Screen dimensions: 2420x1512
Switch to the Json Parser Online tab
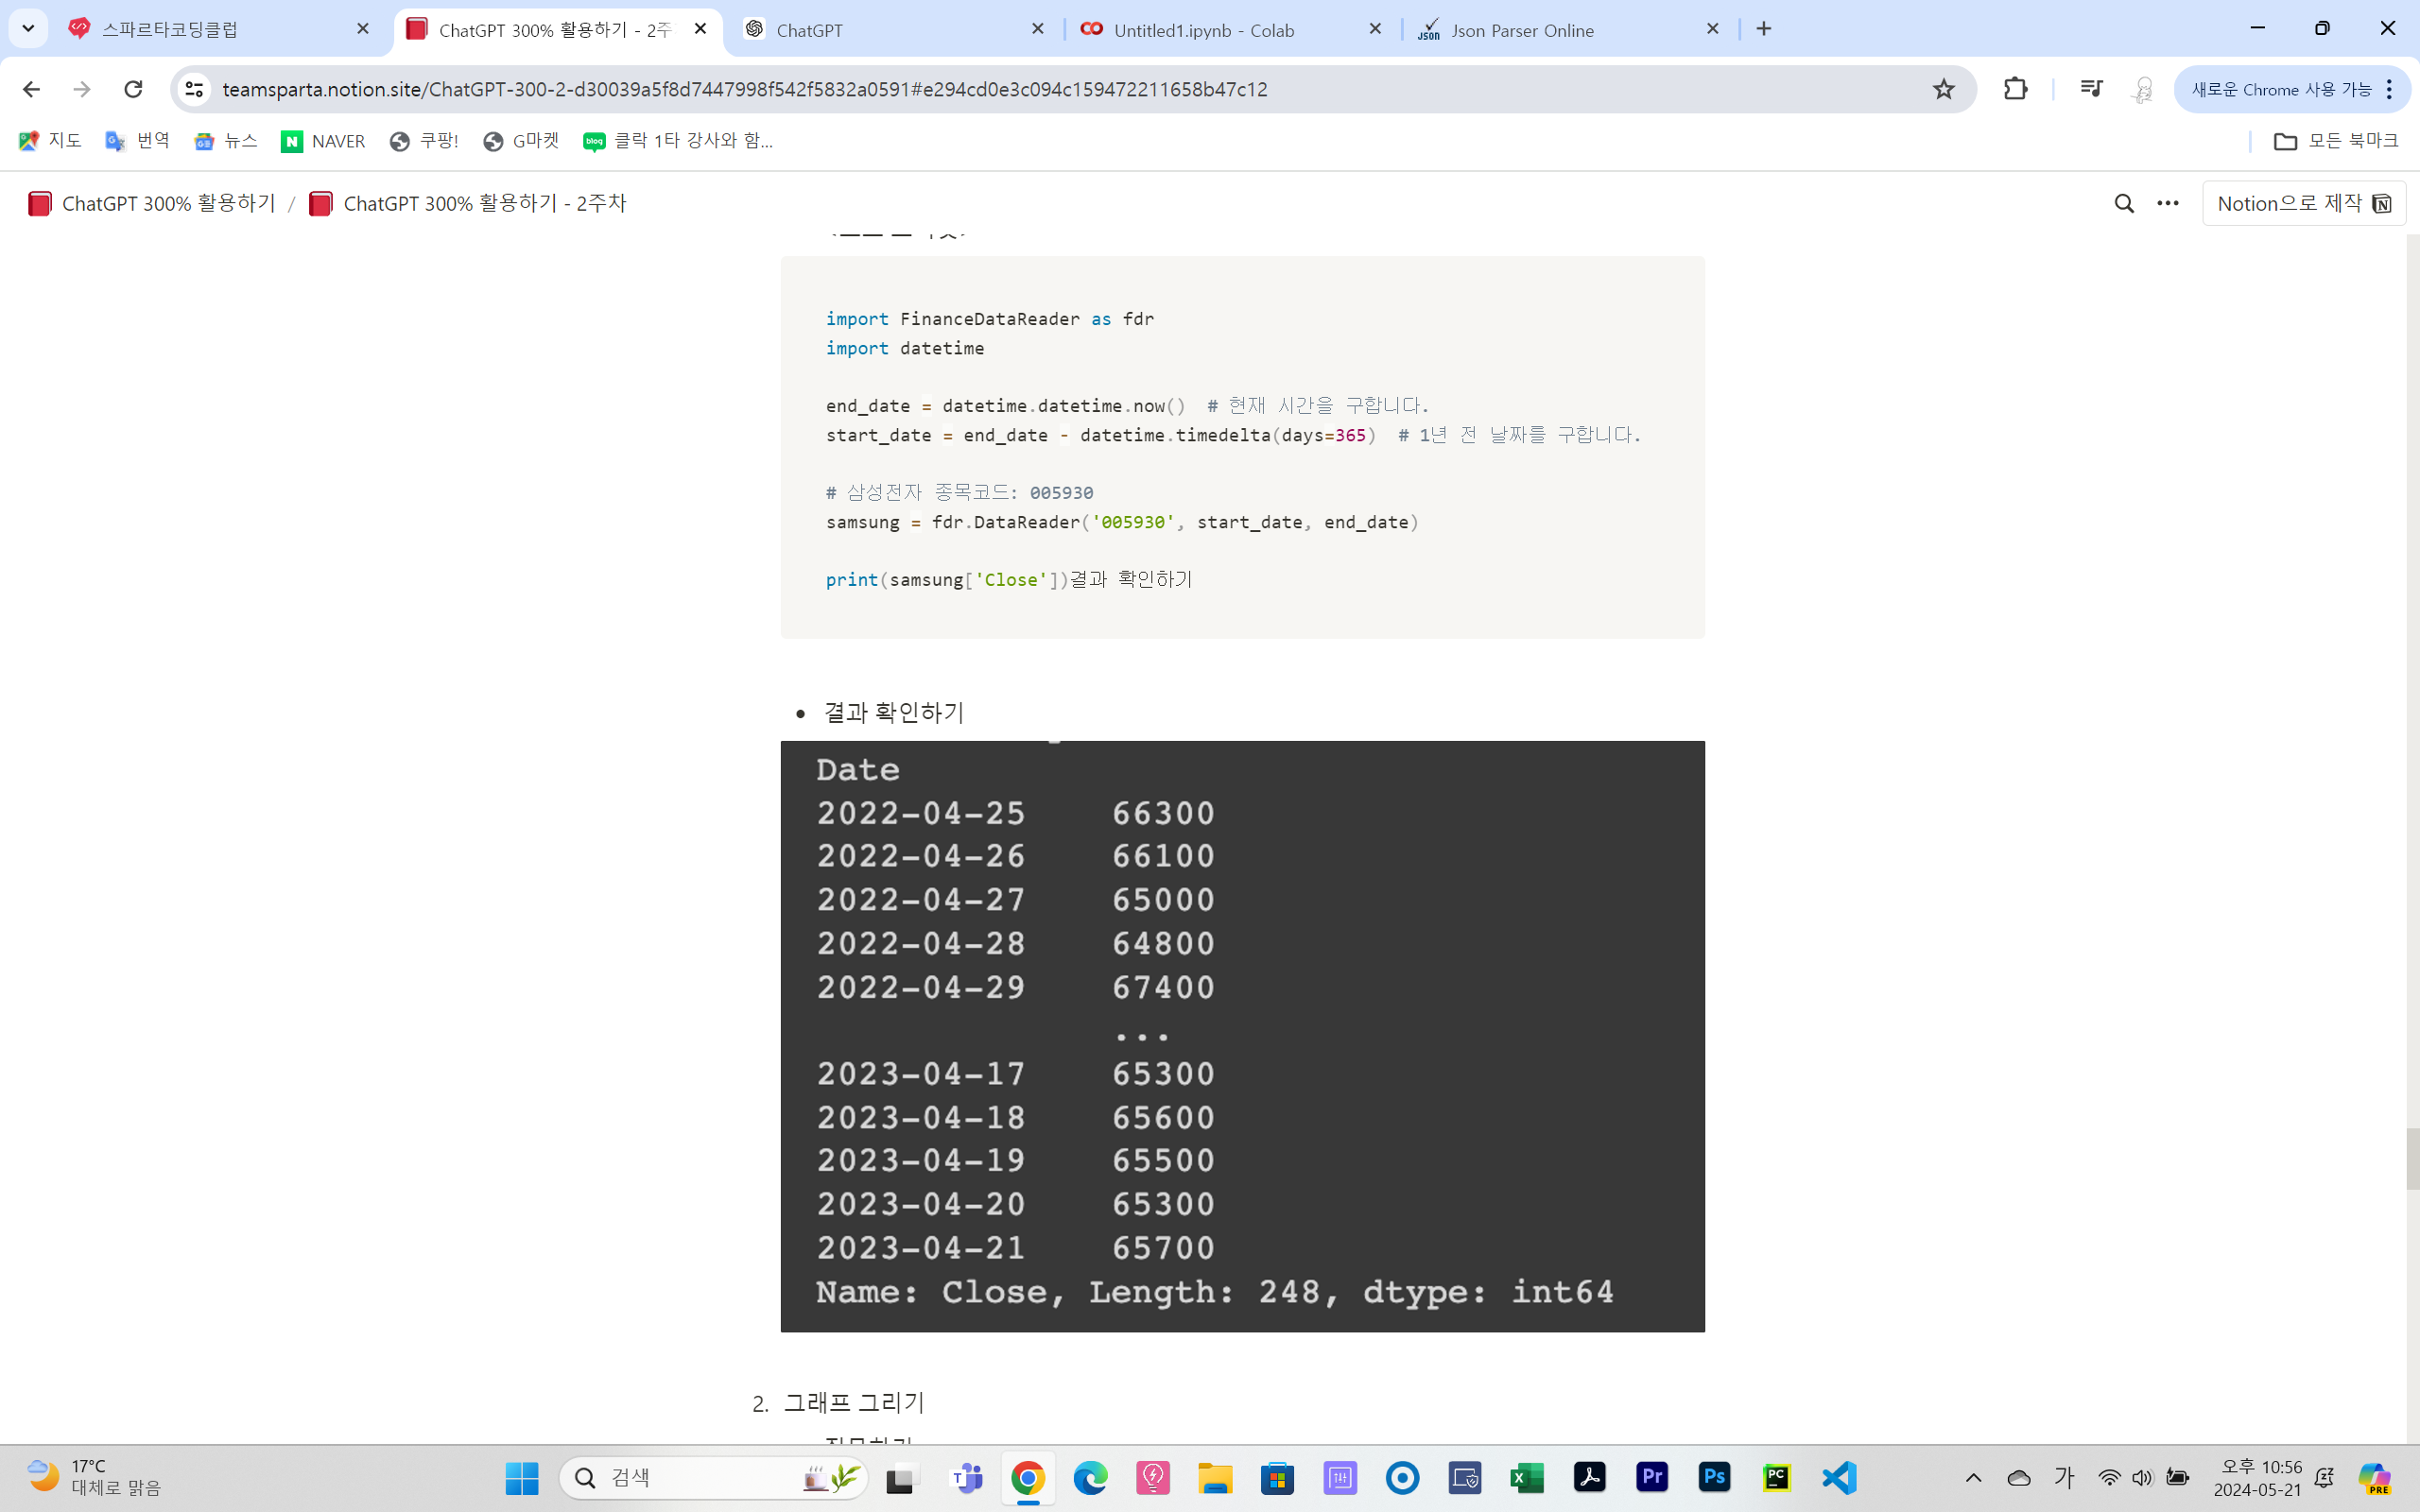click(1570, 29)
